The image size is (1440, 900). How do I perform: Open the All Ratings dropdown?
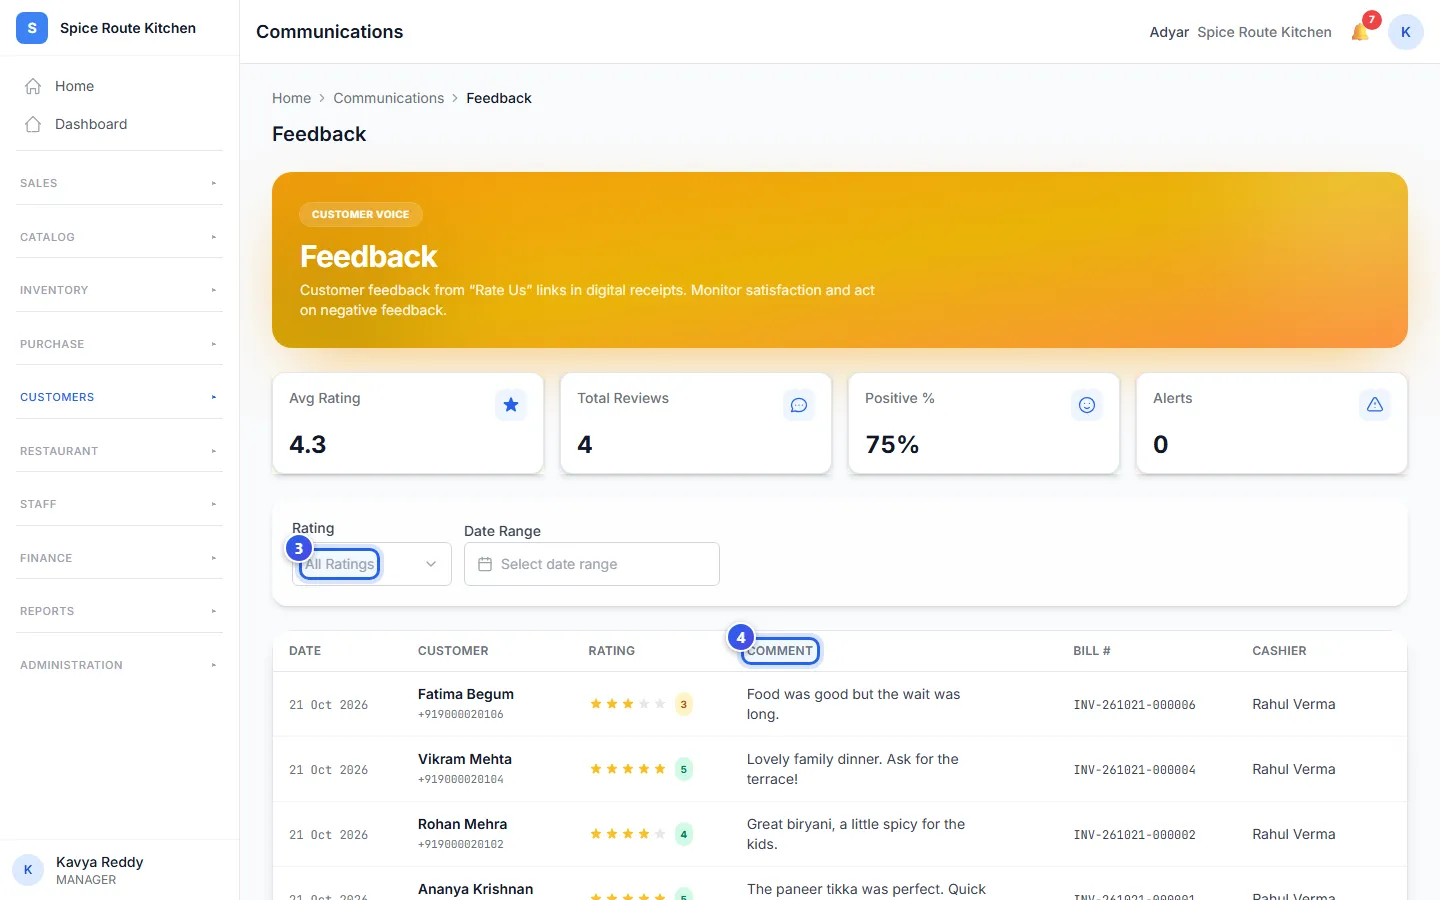(372, 564)
